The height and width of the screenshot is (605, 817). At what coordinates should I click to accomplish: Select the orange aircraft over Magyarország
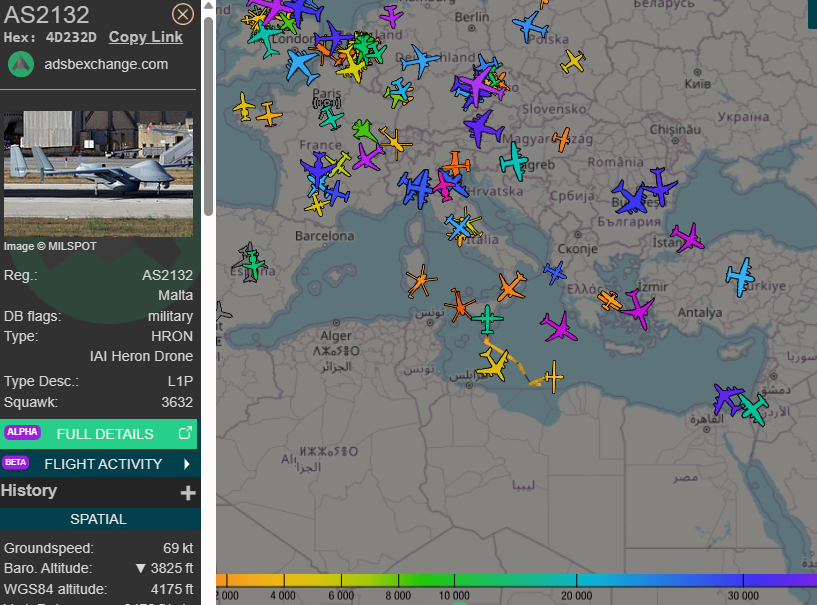562,140
